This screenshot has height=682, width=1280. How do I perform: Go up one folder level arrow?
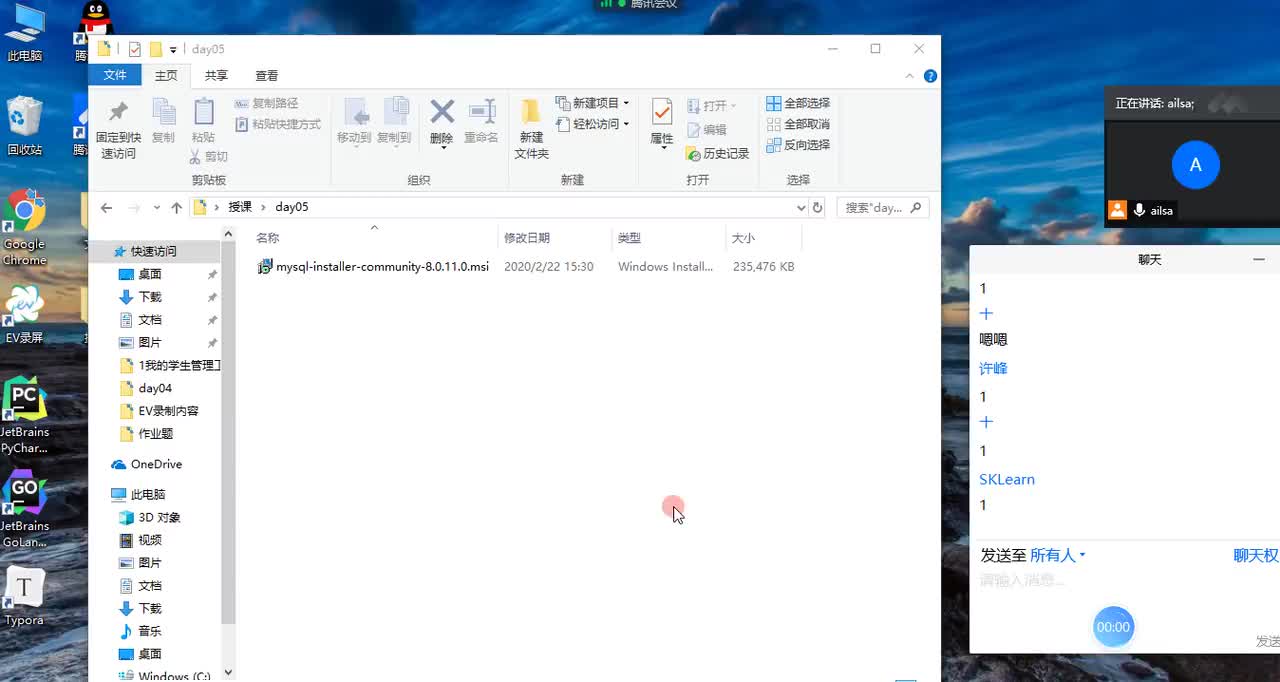[x=176, y=208]
